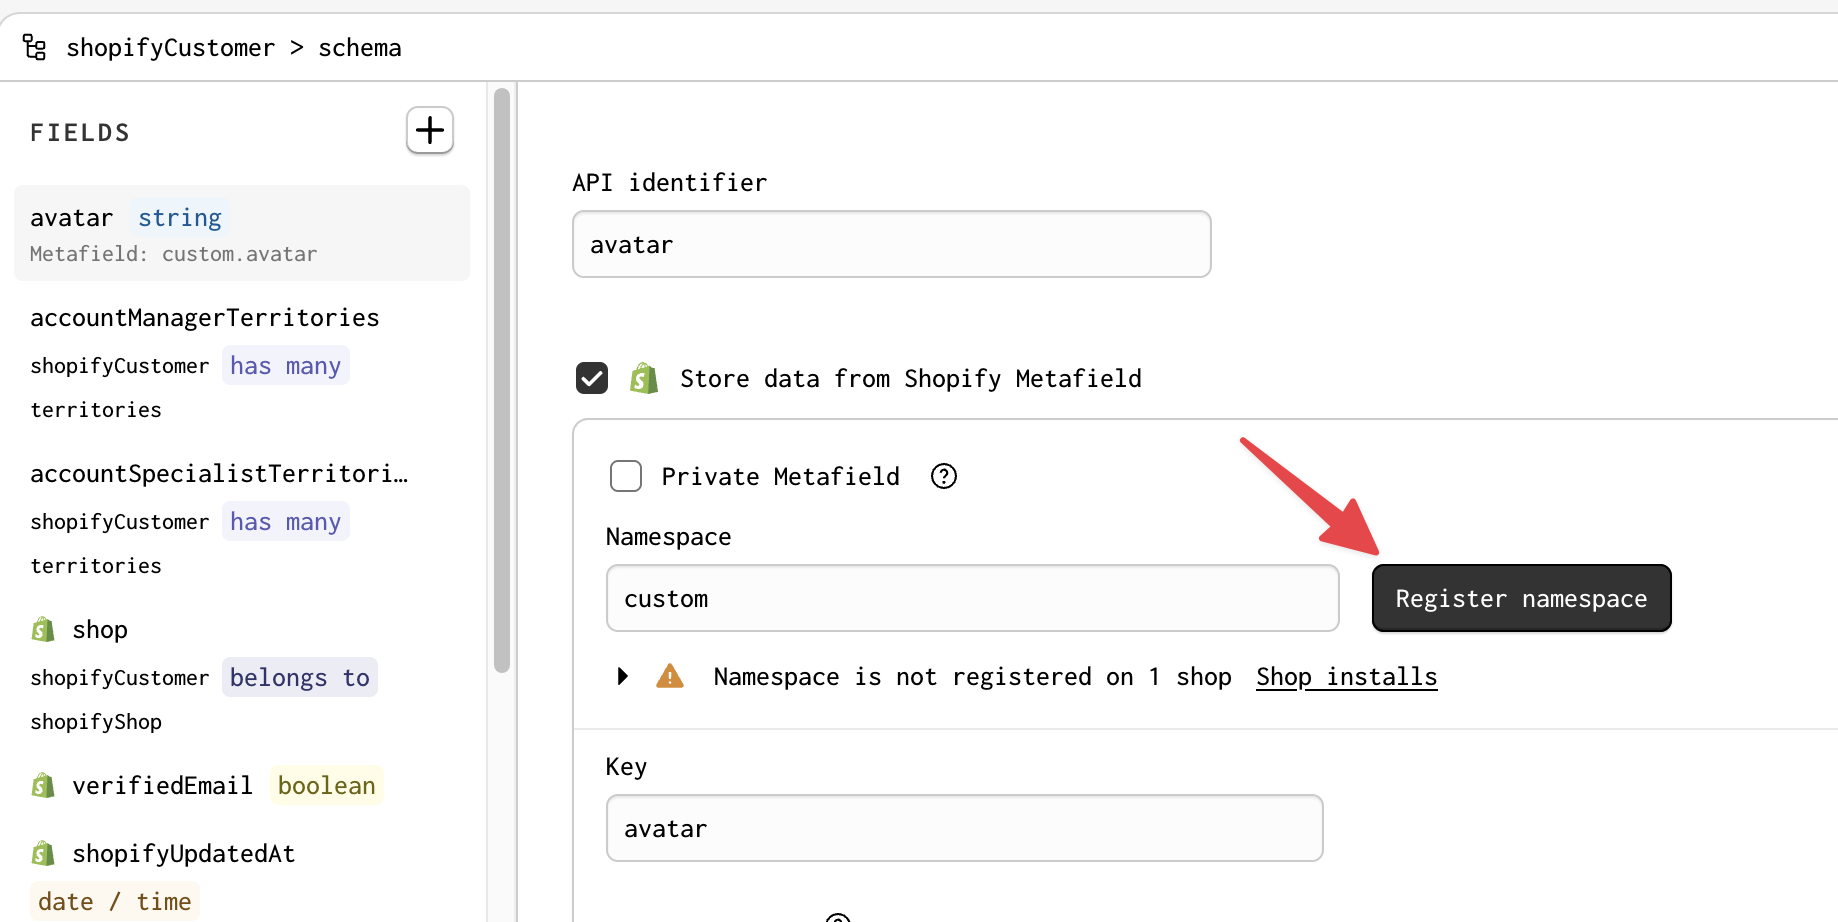
Task: Enable the Private Metafield checkbox
Action: (626, 476)
